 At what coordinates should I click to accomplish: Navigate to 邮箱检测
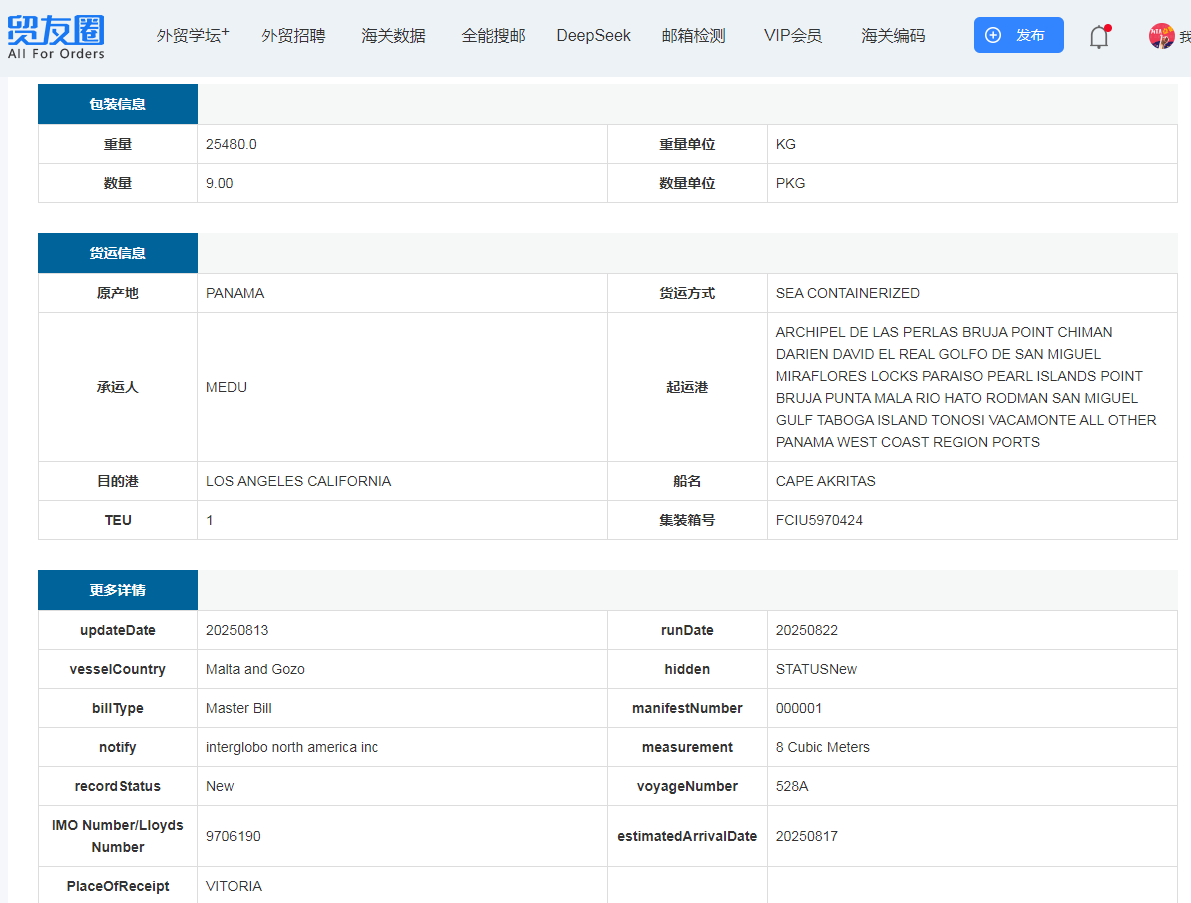pos(693,36)
